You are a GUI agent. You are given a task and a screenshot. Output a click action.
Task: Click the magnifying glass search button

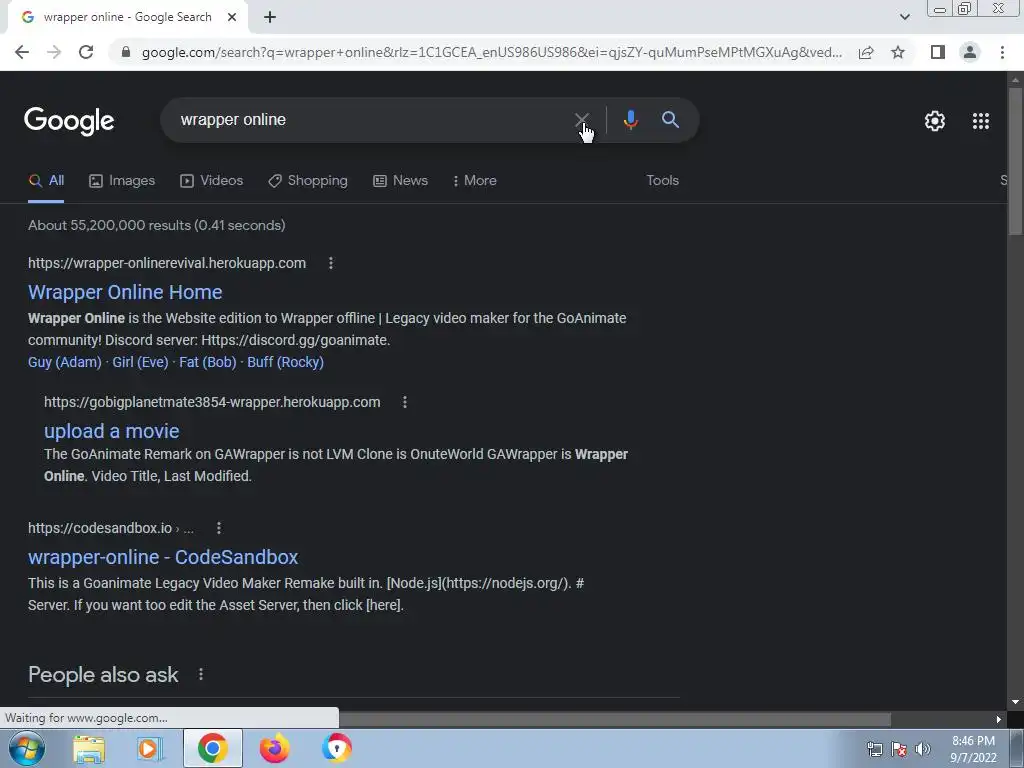tap(670, 120)
